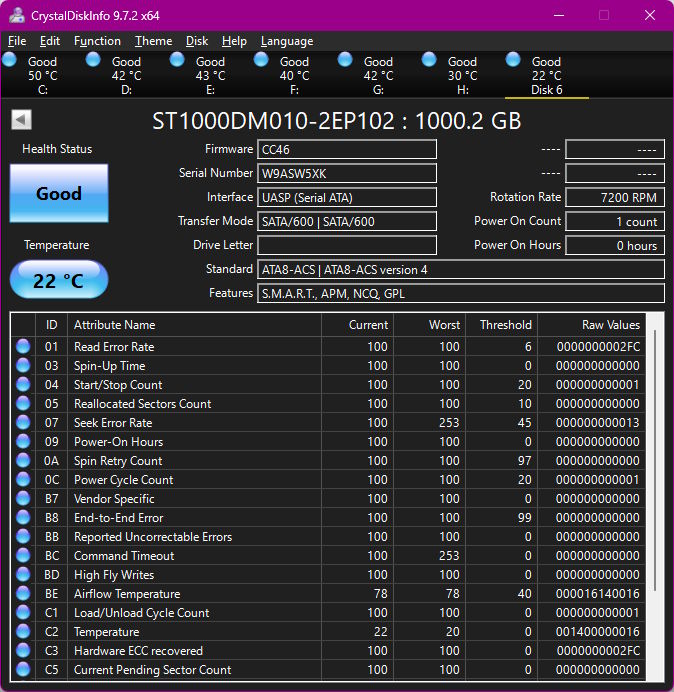The width and height of the screenshot is (674, 692).
Task: Click the Serial Number field W9ASW5XK
Action: (347, 173)
